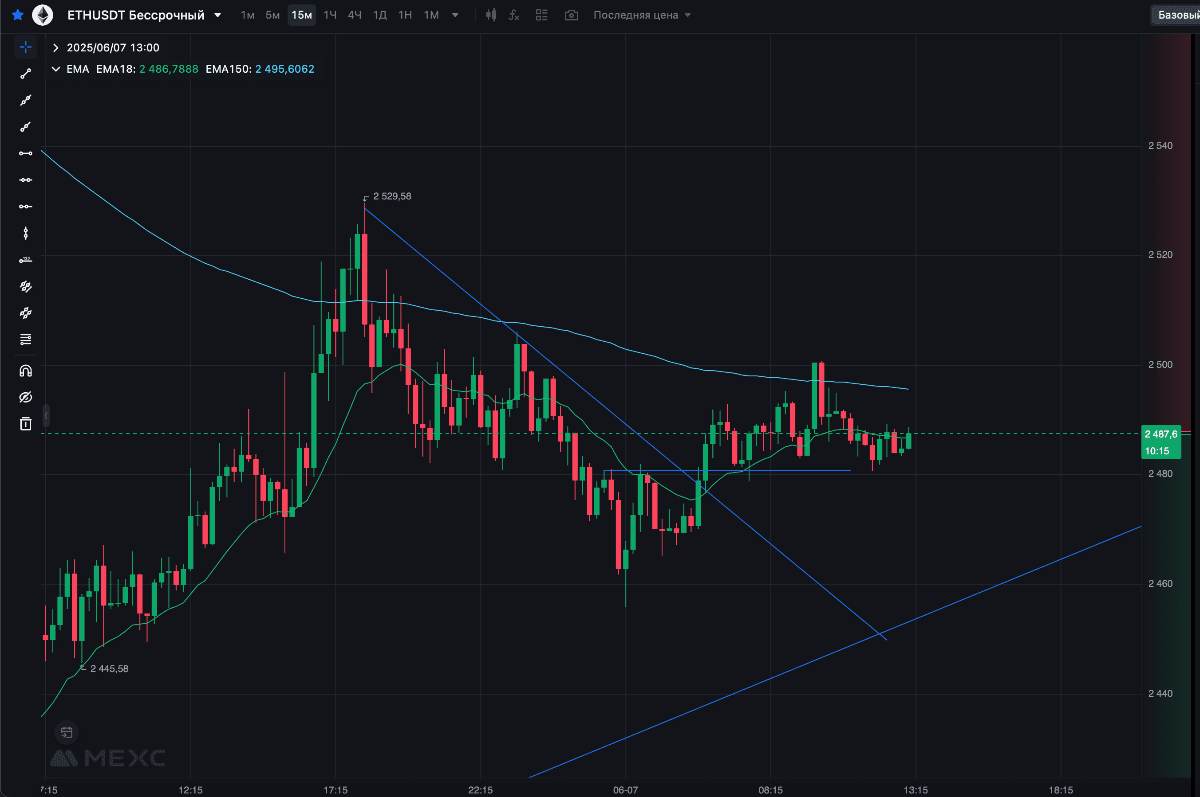The width and height of the screenshot is (1200, 797).
Task: Select the parallel lines drawing tool
Action: tap(26, 313)
